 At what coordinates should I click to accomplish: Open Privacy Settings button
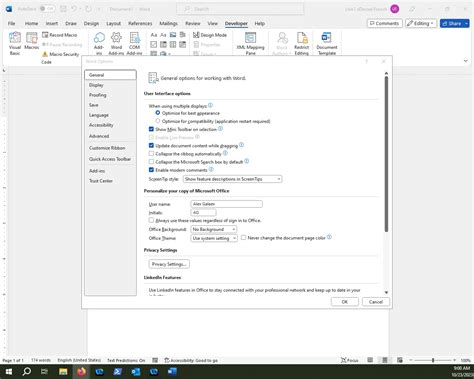click(x=169, y=264)
